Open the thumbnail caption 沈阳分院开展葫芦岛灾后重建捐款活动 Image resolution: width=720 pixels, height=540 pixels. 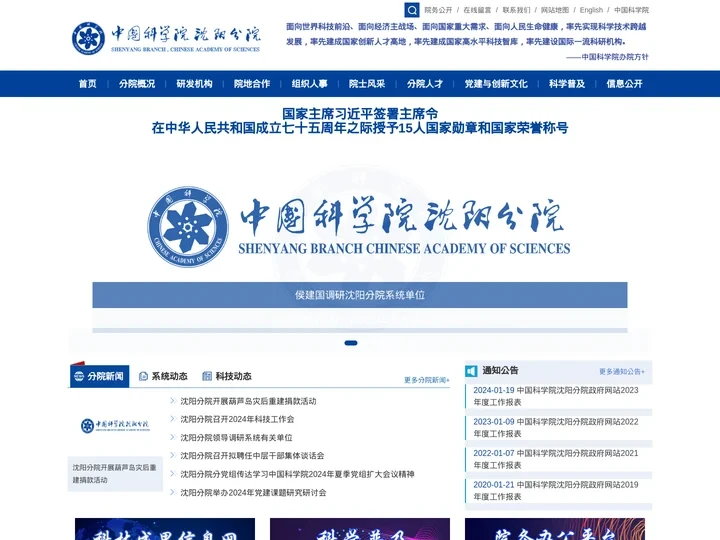click(x=115, y=474)
